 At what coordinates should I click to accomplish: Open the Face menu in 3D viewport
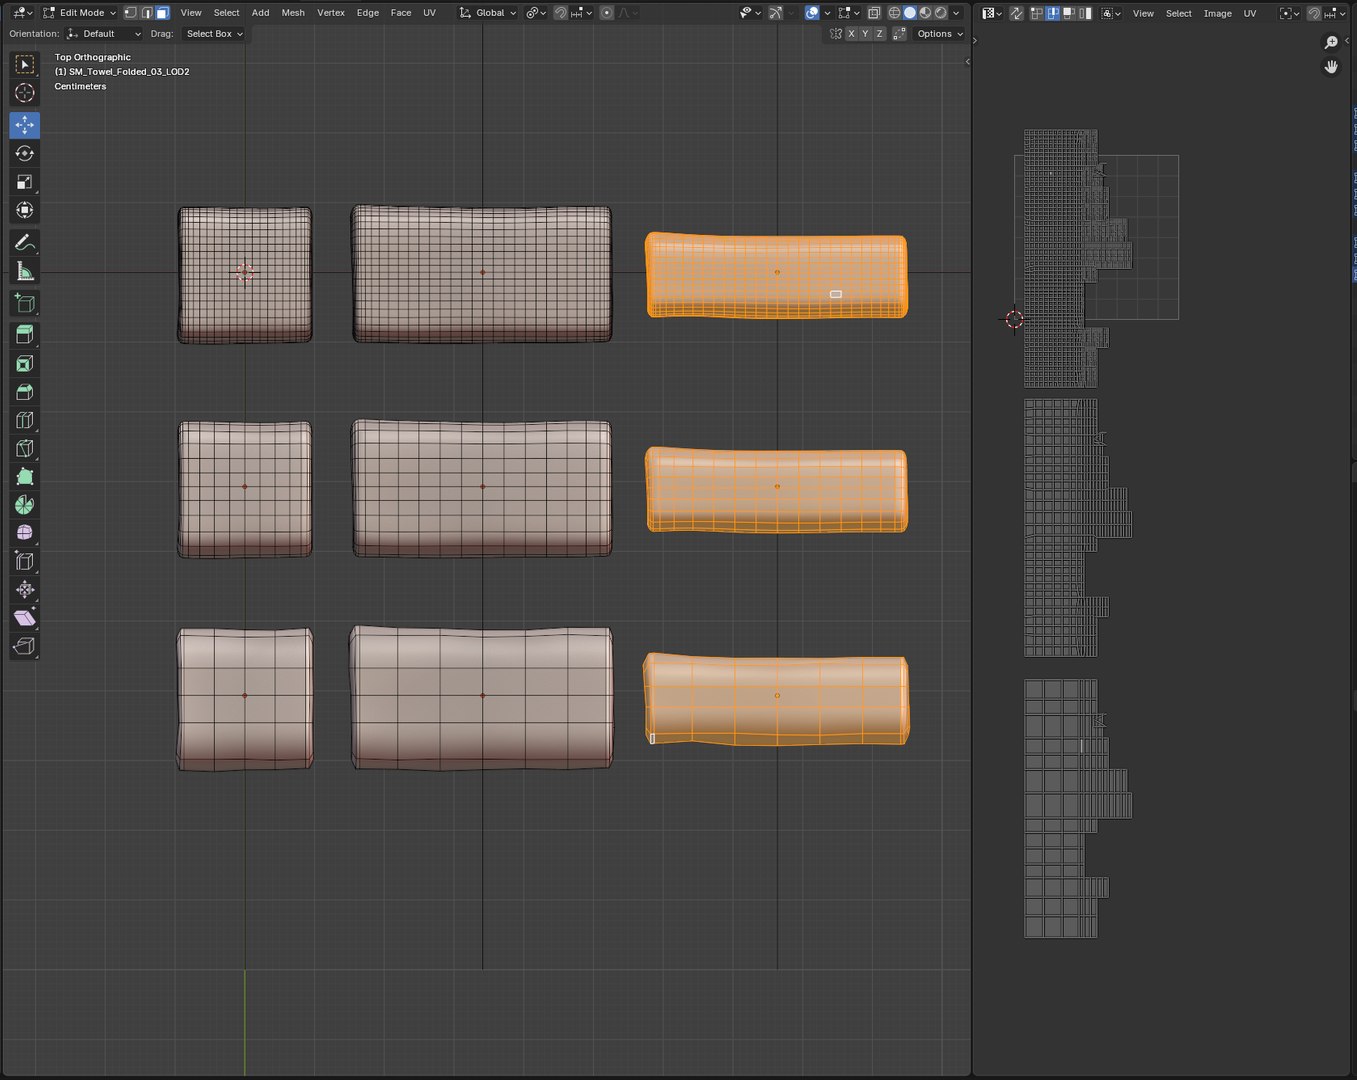401,13
